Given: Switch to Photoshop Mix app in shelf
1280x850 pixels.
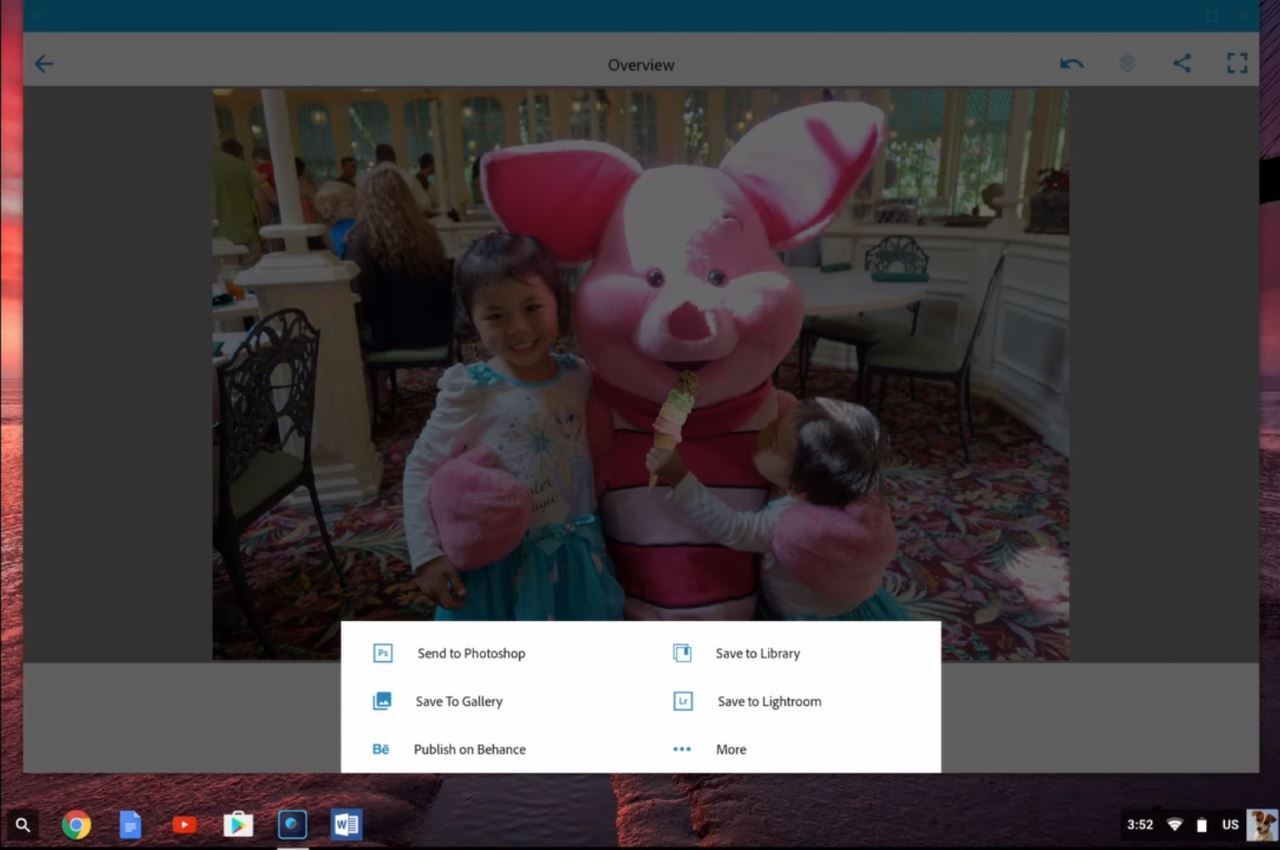Looking at the screenshot, I should tap(292, 825).
